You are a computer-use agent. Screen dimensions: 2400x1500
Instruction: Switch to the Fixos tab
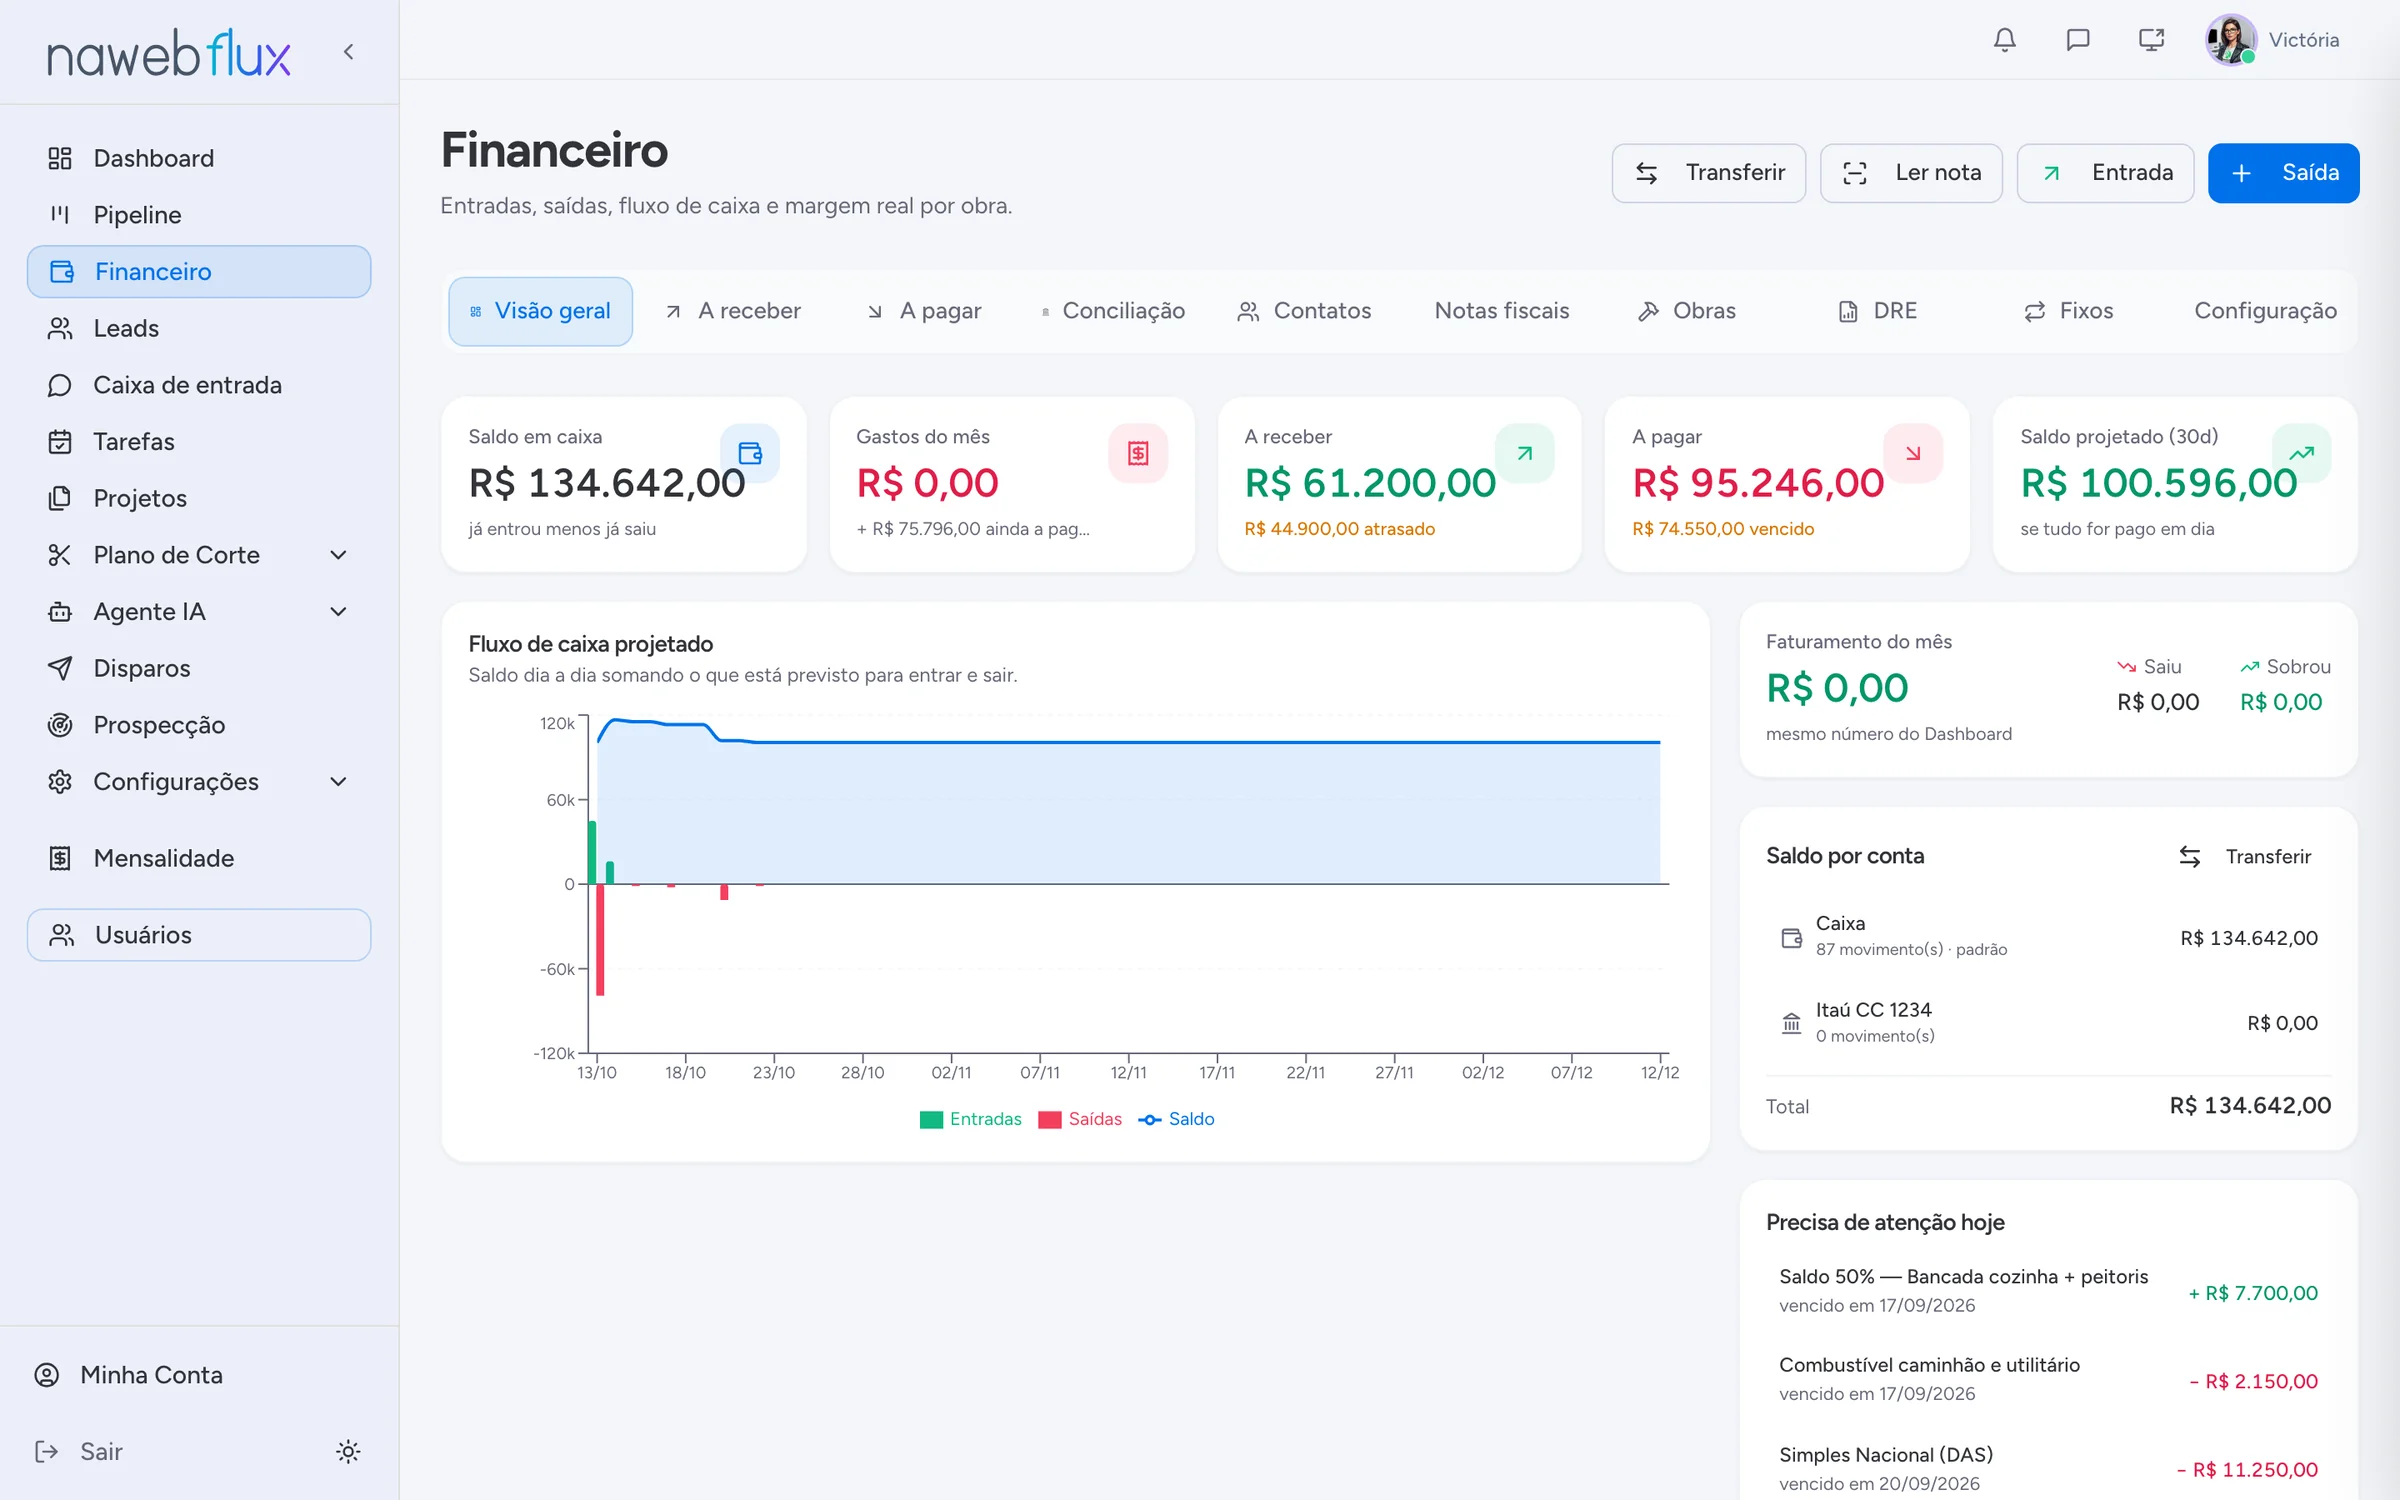[x=2068, y=311]
